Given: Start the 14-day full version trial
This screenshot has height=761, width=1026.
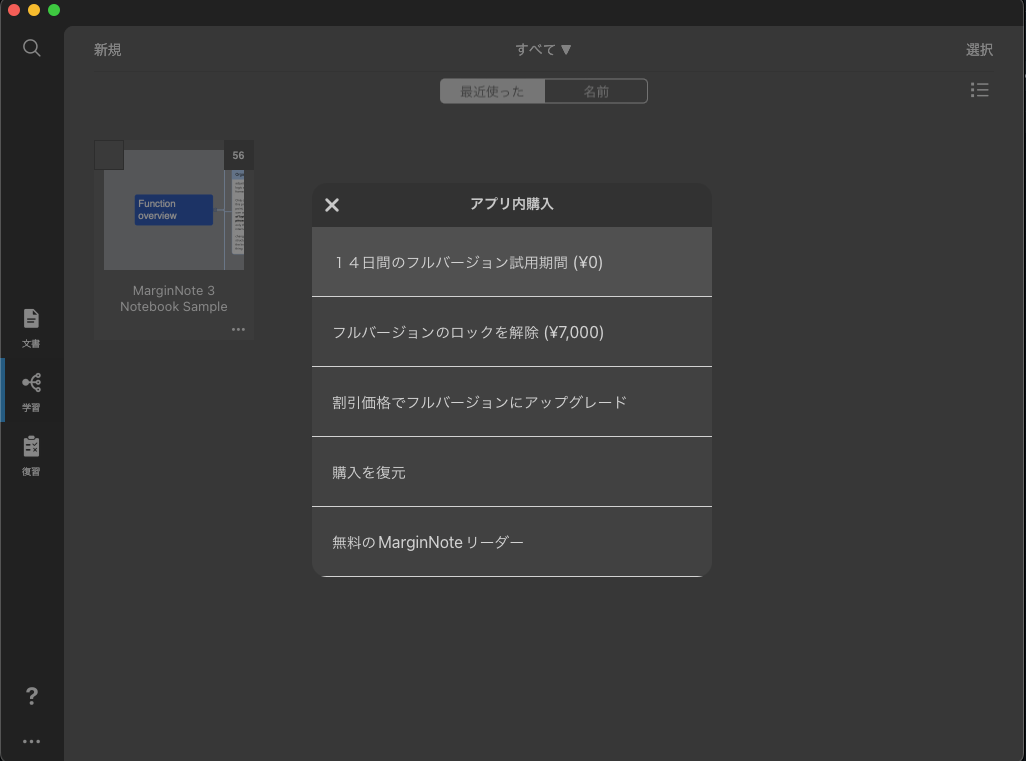Looking at the screenshot, I should [x=512, y=262].
